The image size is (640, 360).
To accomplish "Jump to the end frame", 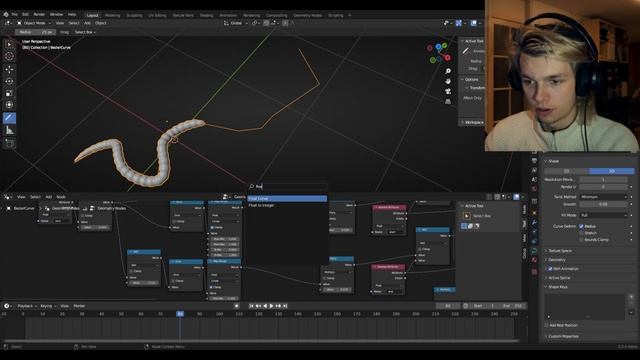I will [285, 306].
